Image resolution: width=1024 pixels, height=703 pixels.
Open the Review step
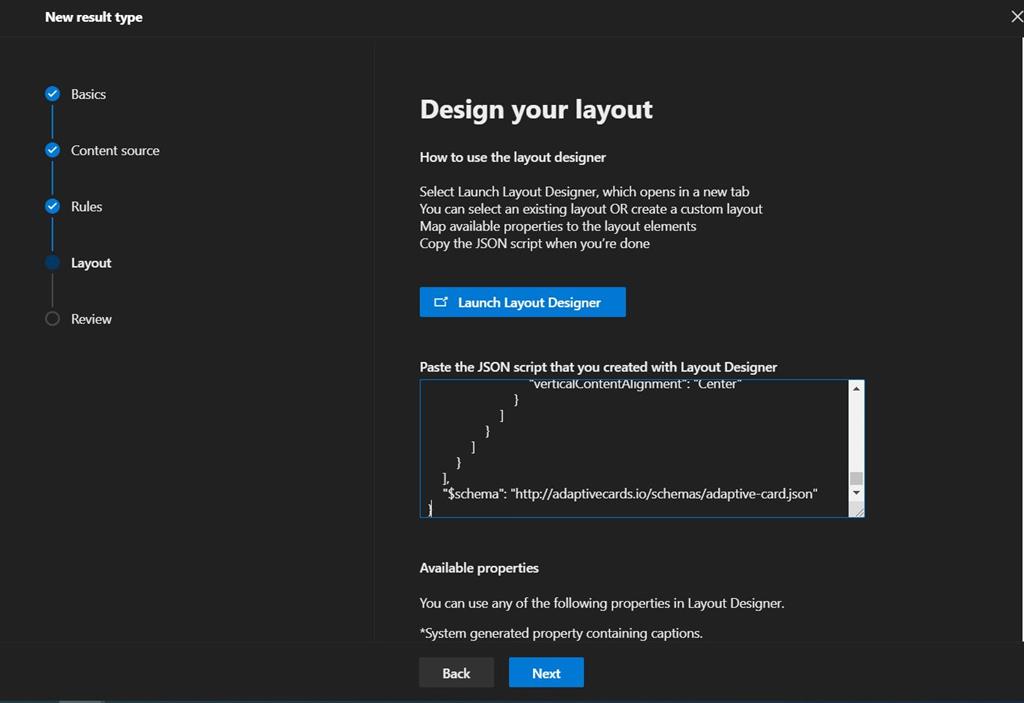click(x=91, y=318)
